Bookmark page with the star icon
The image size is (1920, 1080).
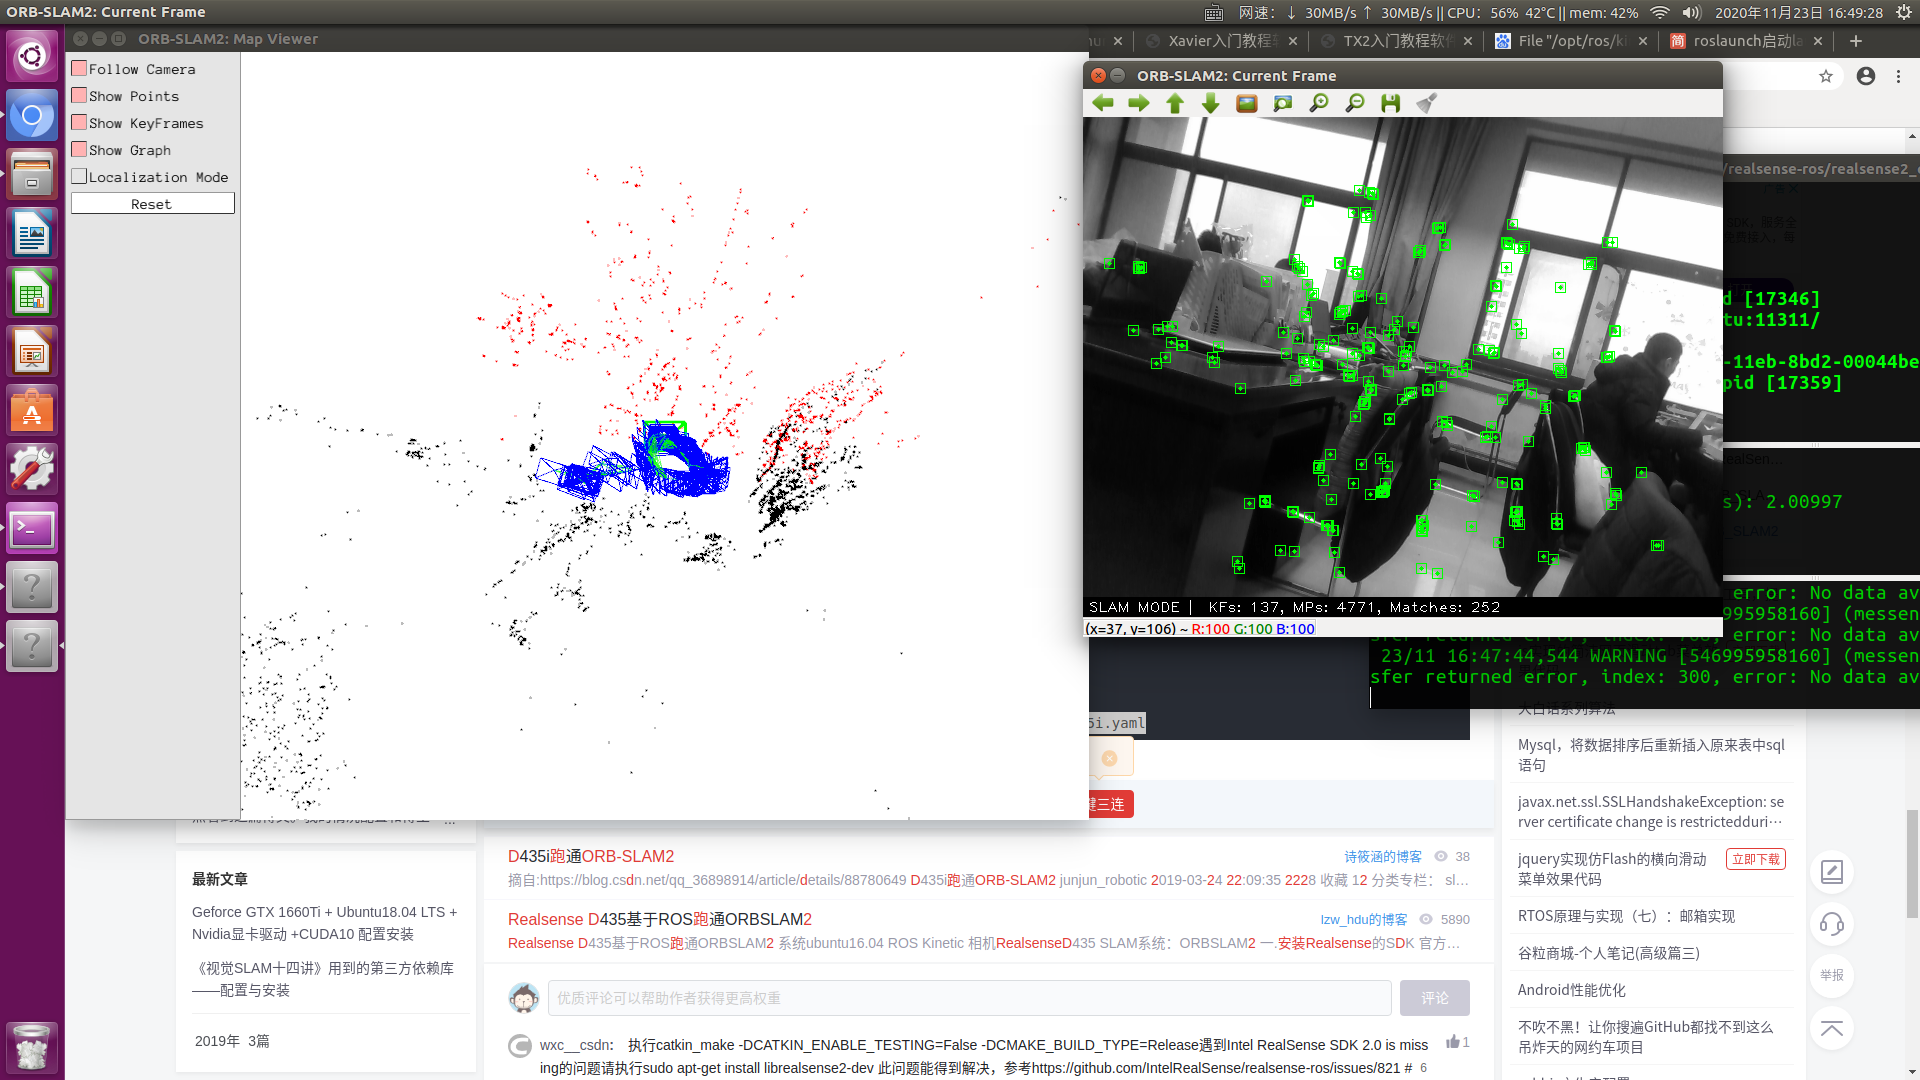pyautogui.click(x=1826, y=76)
